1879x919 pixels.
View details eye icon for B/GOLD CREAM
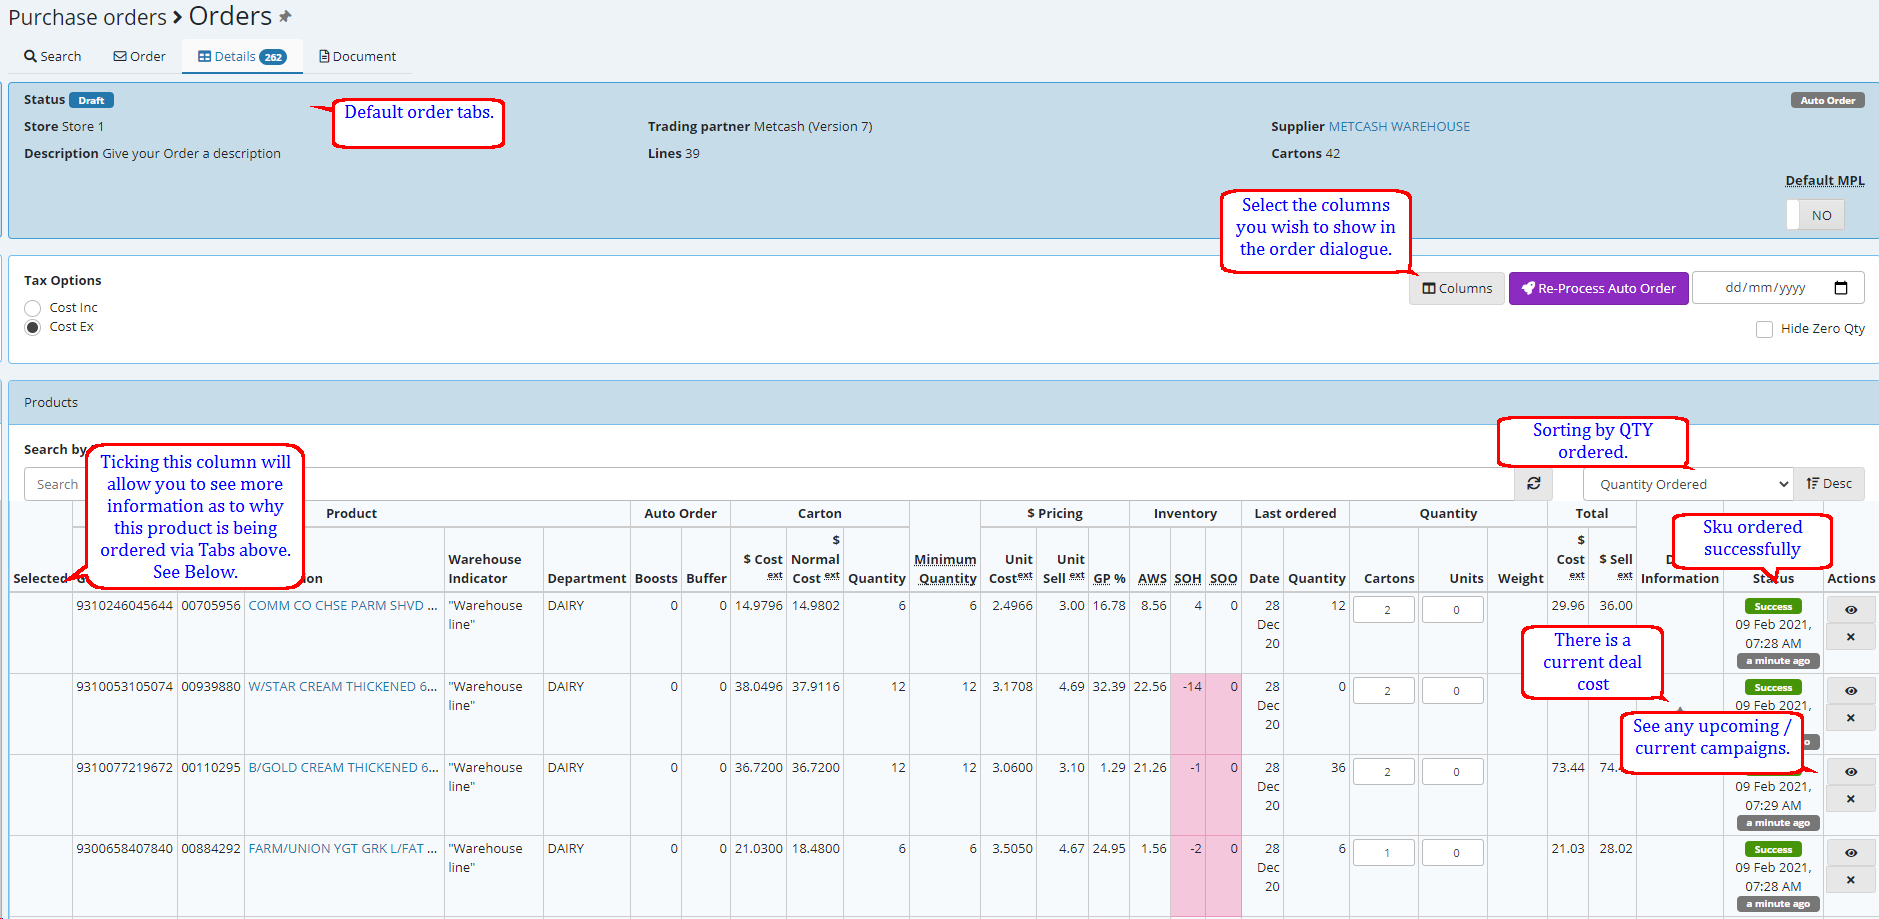click(x=1851, y=772)
